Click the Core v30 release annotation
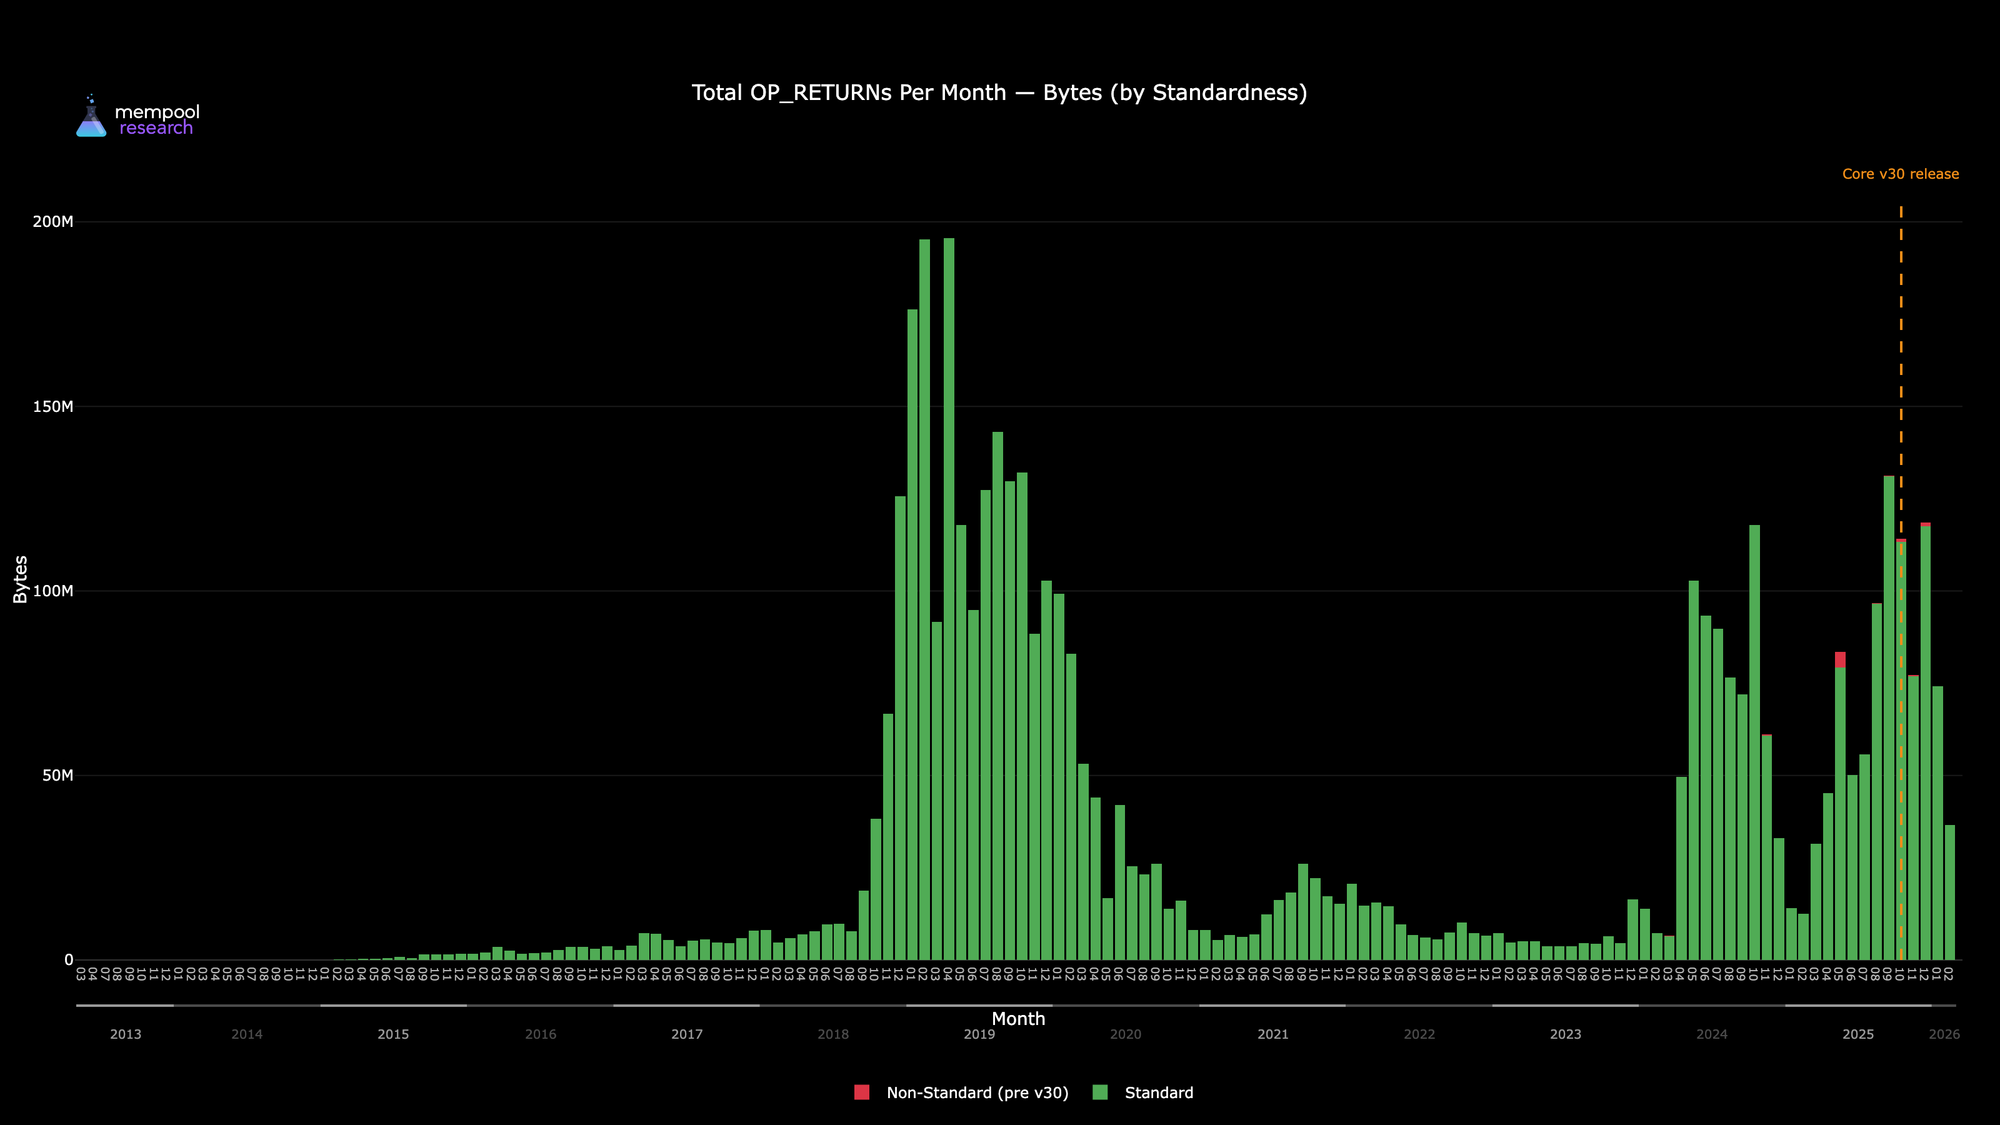Image resolution: width=2000 pixels, height=1125 pixels. tap(1900, 174)
